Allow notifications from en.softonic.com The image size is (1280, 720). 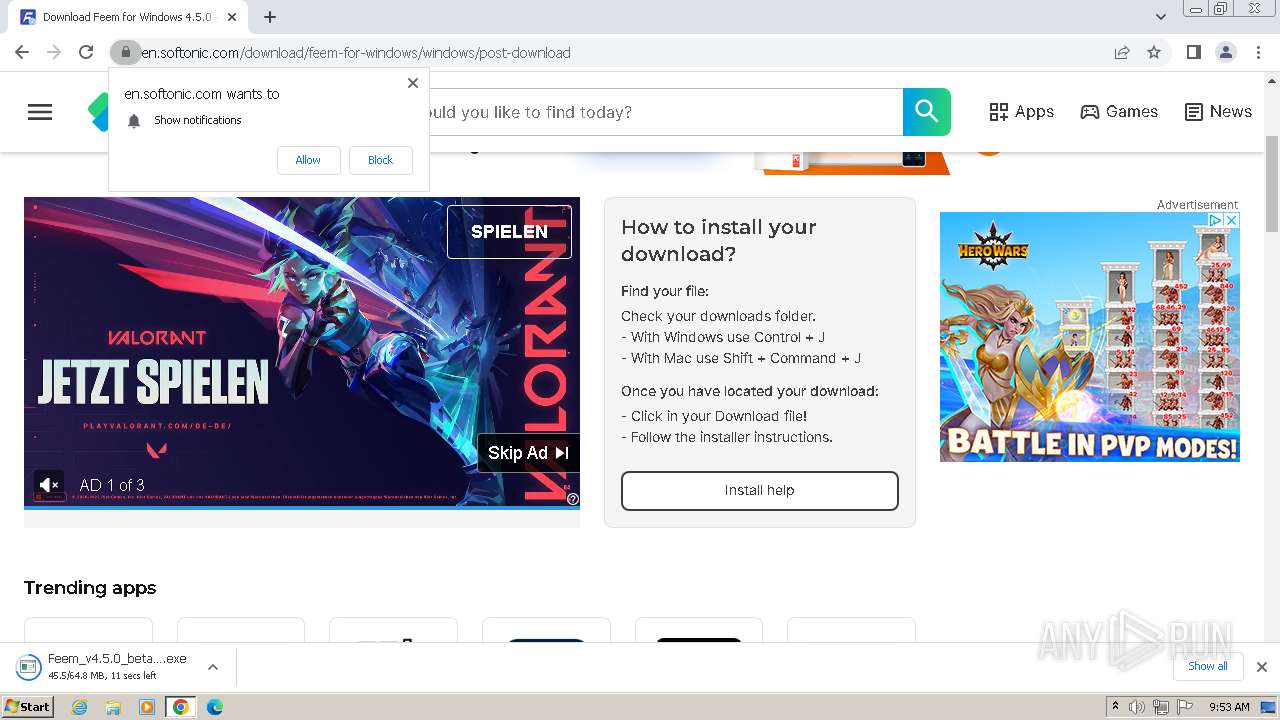308,160
